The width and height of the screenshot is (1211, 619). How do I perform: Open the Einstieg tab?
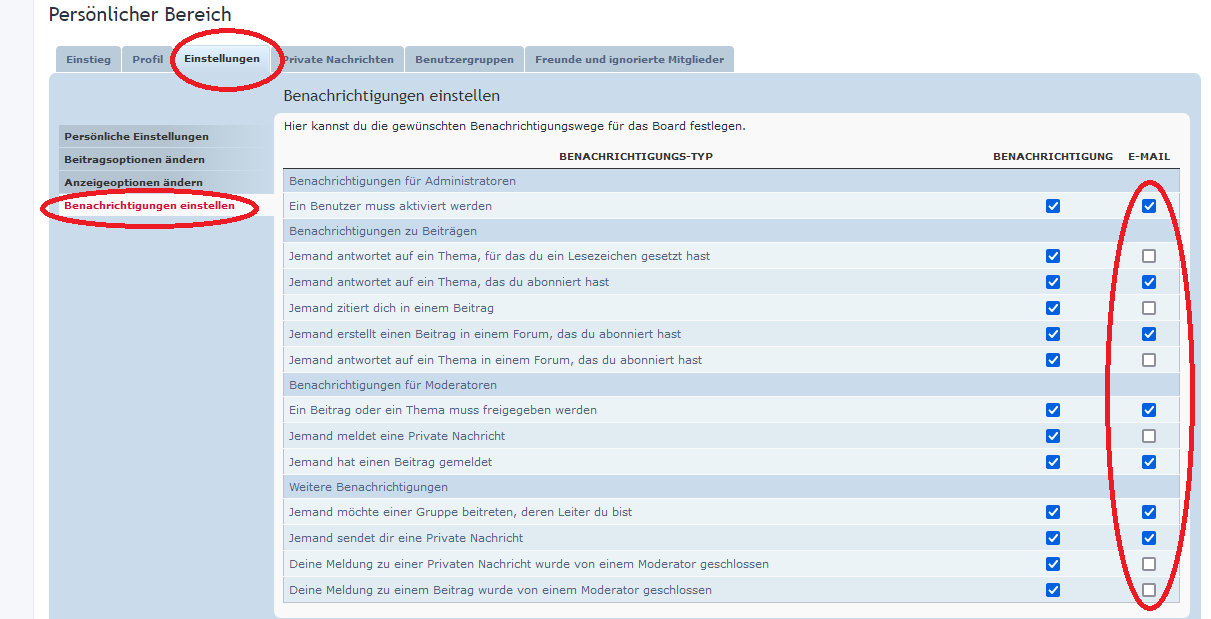click(88, 59)
